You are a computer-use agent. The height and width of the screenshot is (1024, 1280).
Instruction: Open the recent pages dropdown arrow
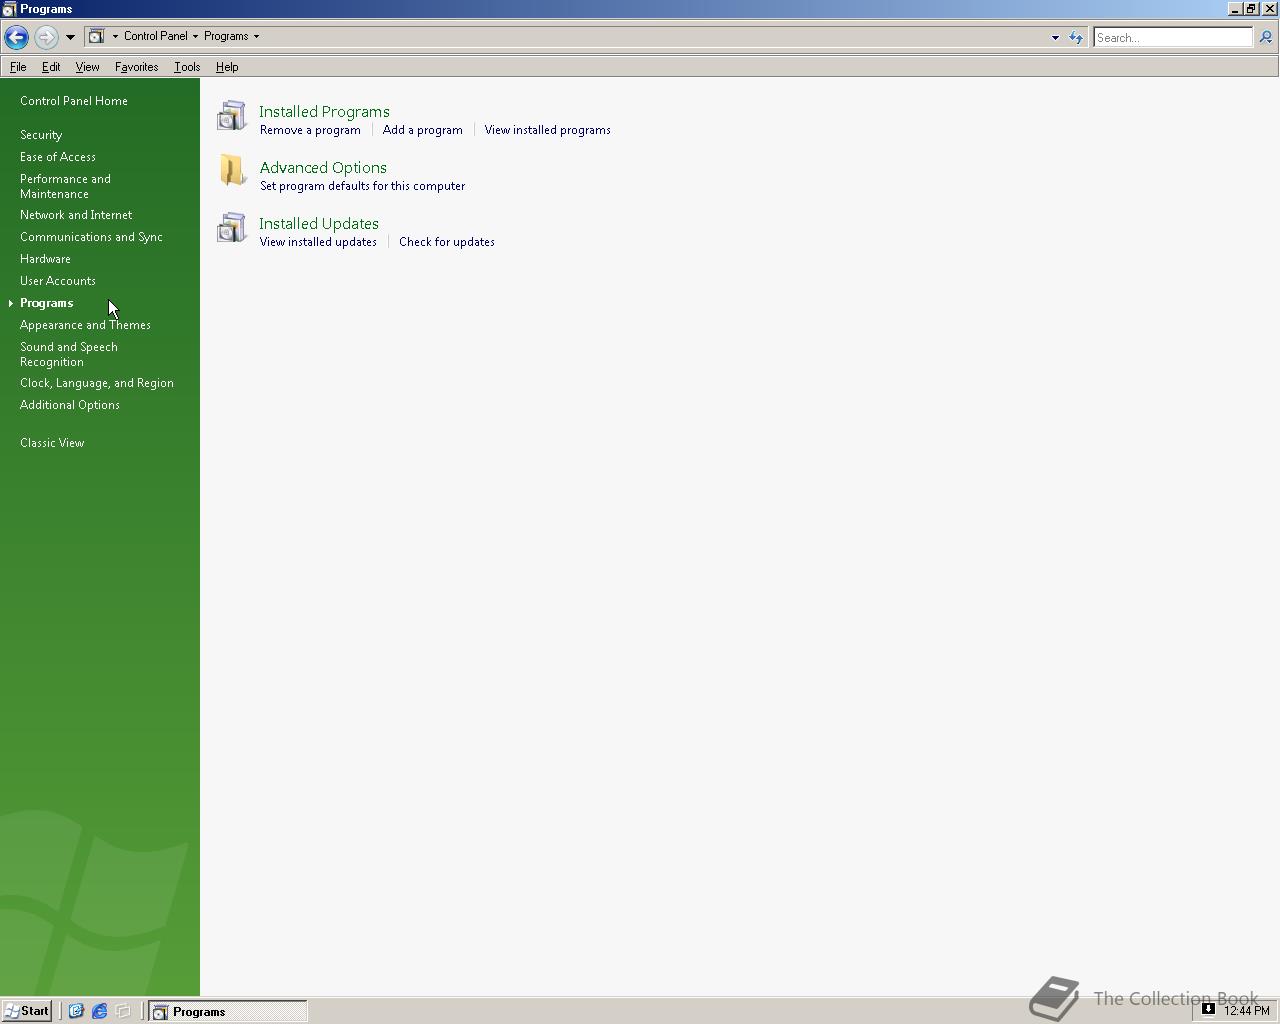pyautogui.click(x=70, y=37)
